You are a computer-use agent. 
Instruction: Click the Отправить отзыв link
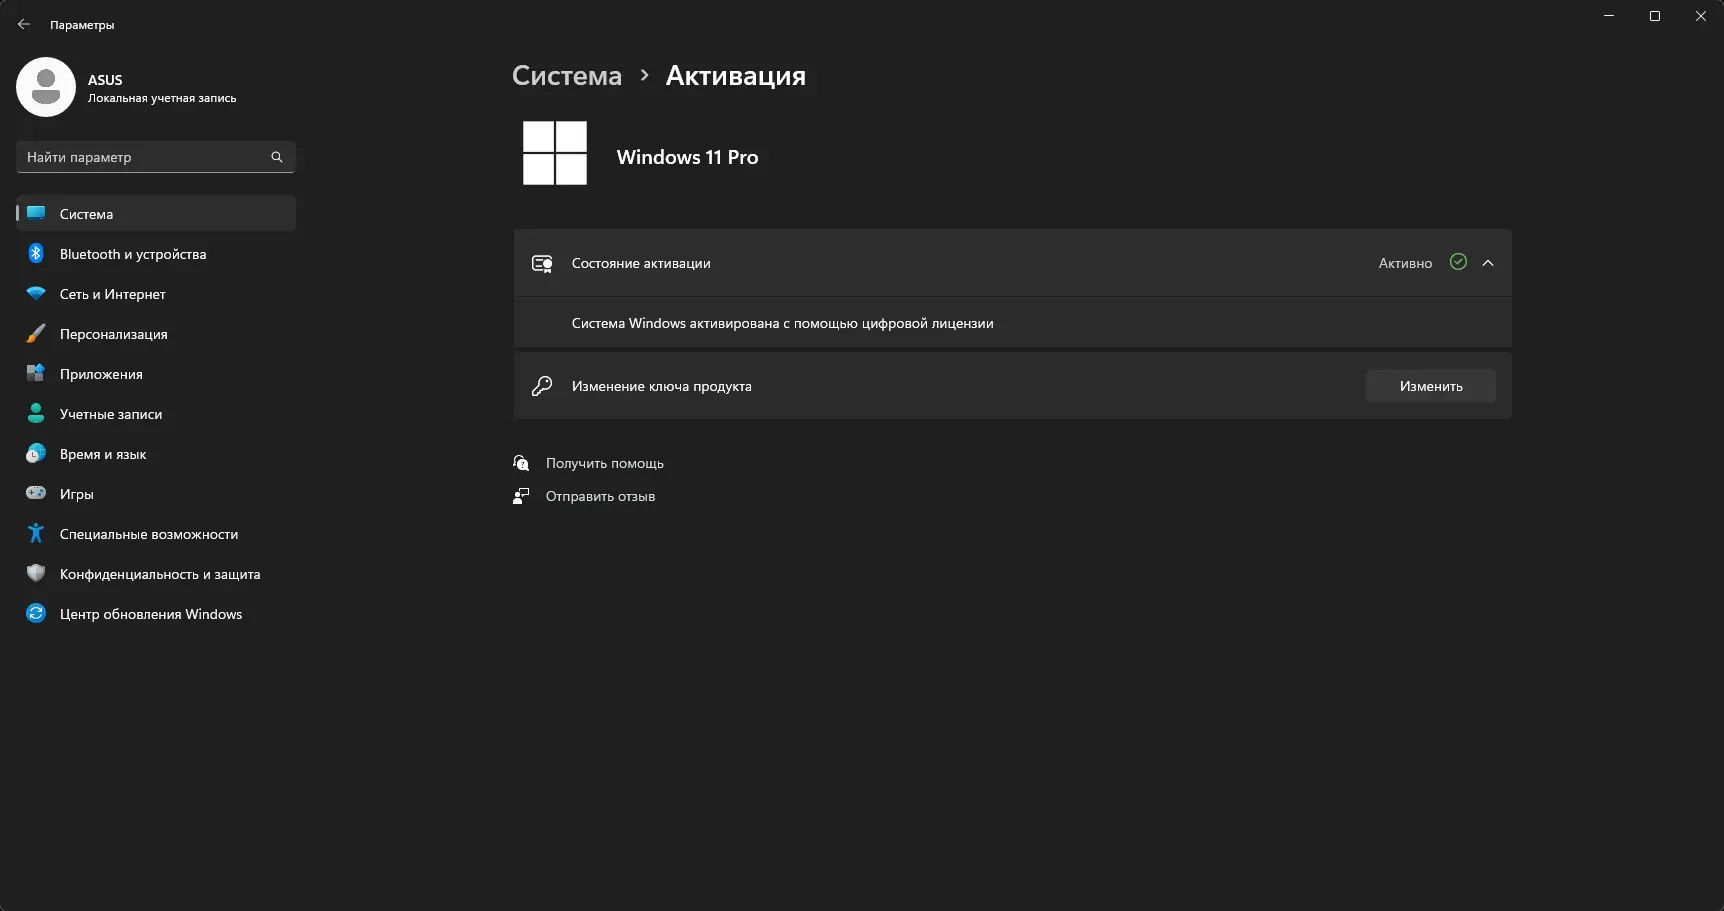tap(600, 496)
